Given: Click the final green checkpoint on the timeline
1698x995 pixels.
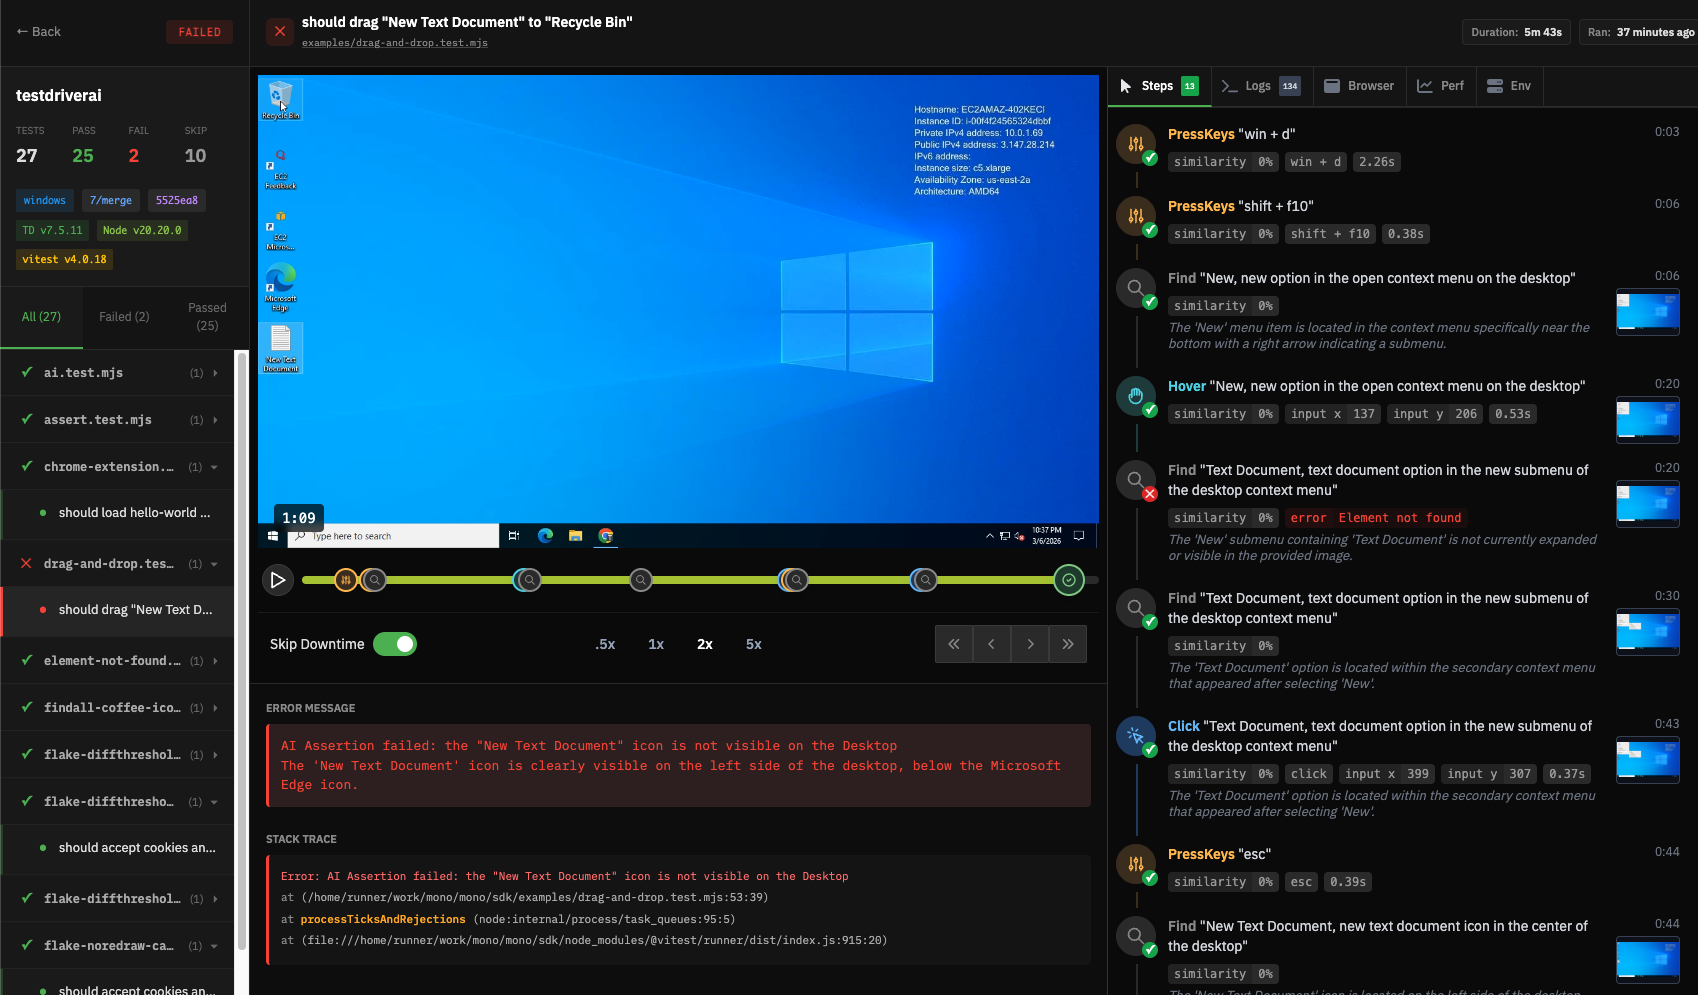Looking at the screenshot, I should pos(1068,579).
